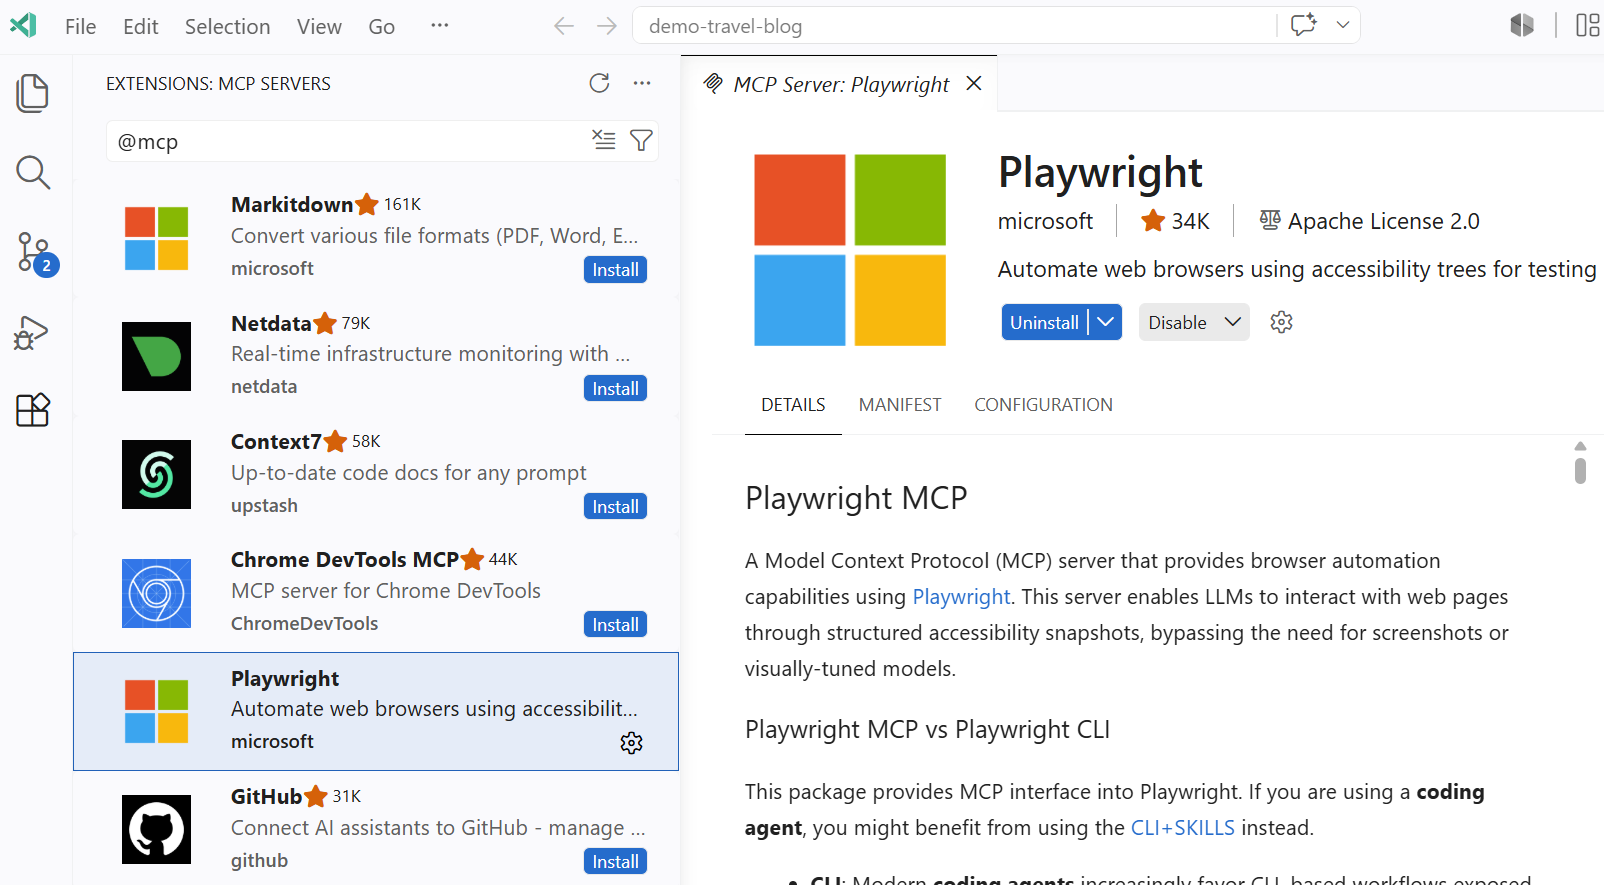Open the Edit menu

(141, 26)
